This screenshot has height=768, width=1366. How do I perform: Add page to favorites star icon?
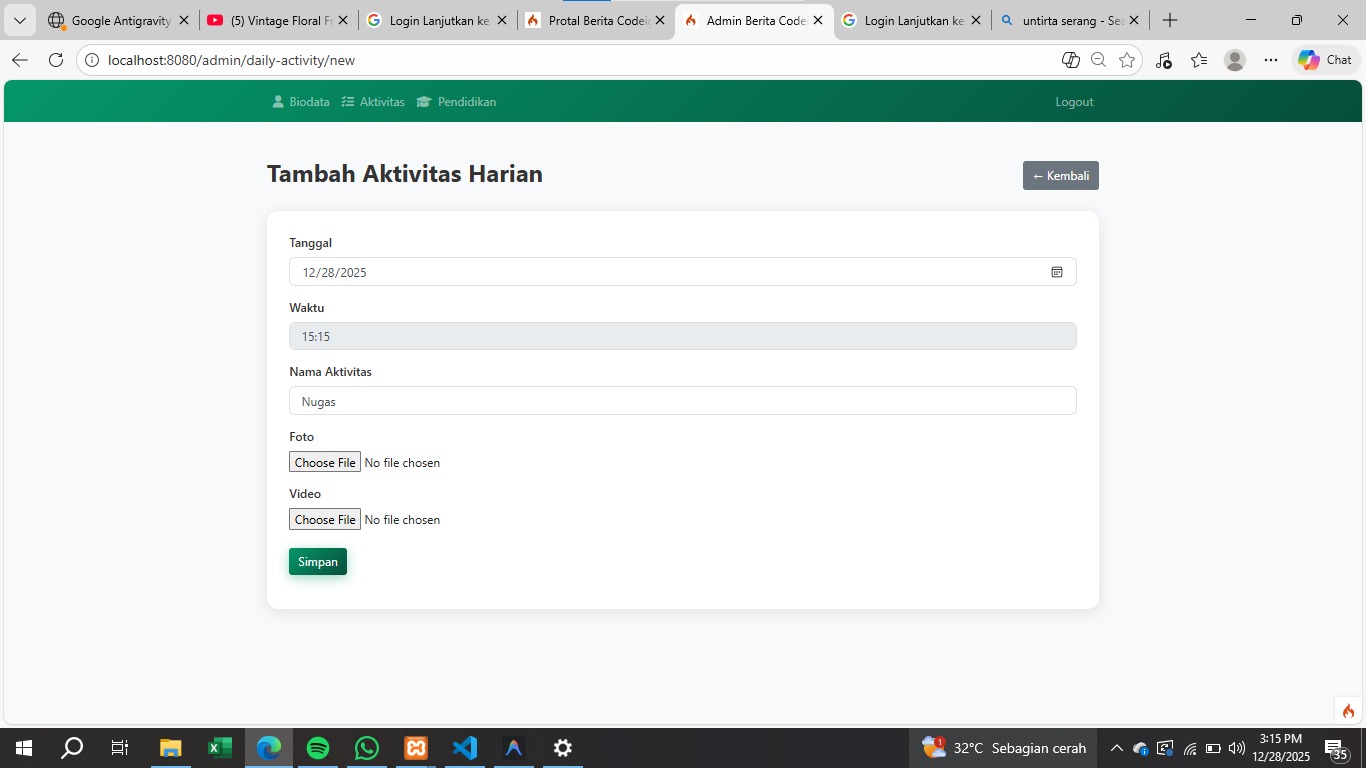point(1127,60)
